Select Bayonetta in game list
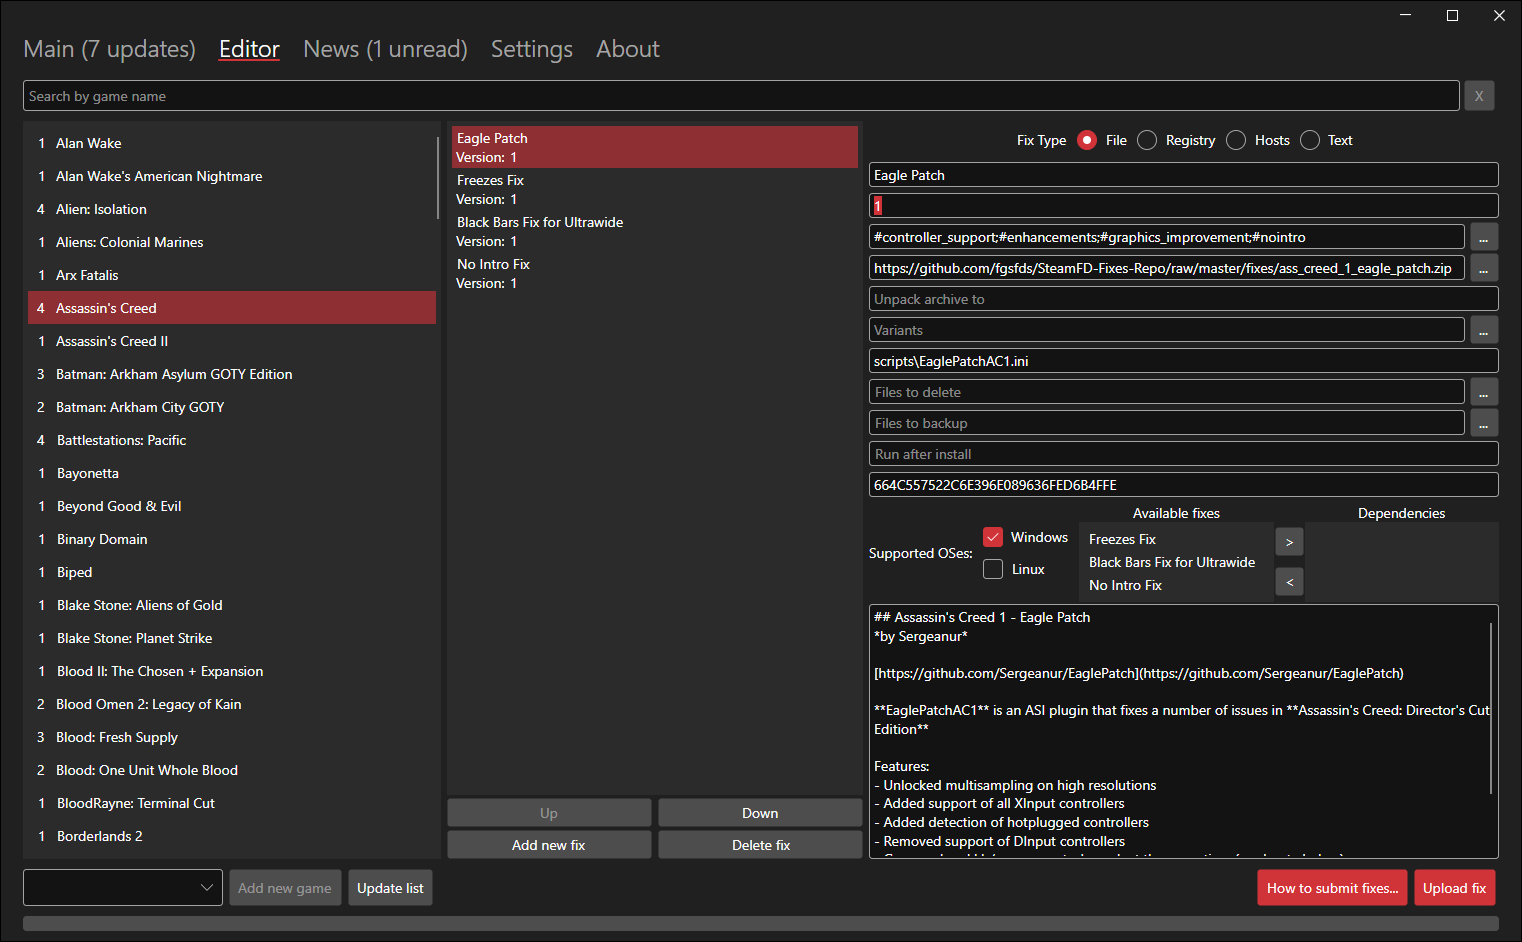 (x=232, y=473)
